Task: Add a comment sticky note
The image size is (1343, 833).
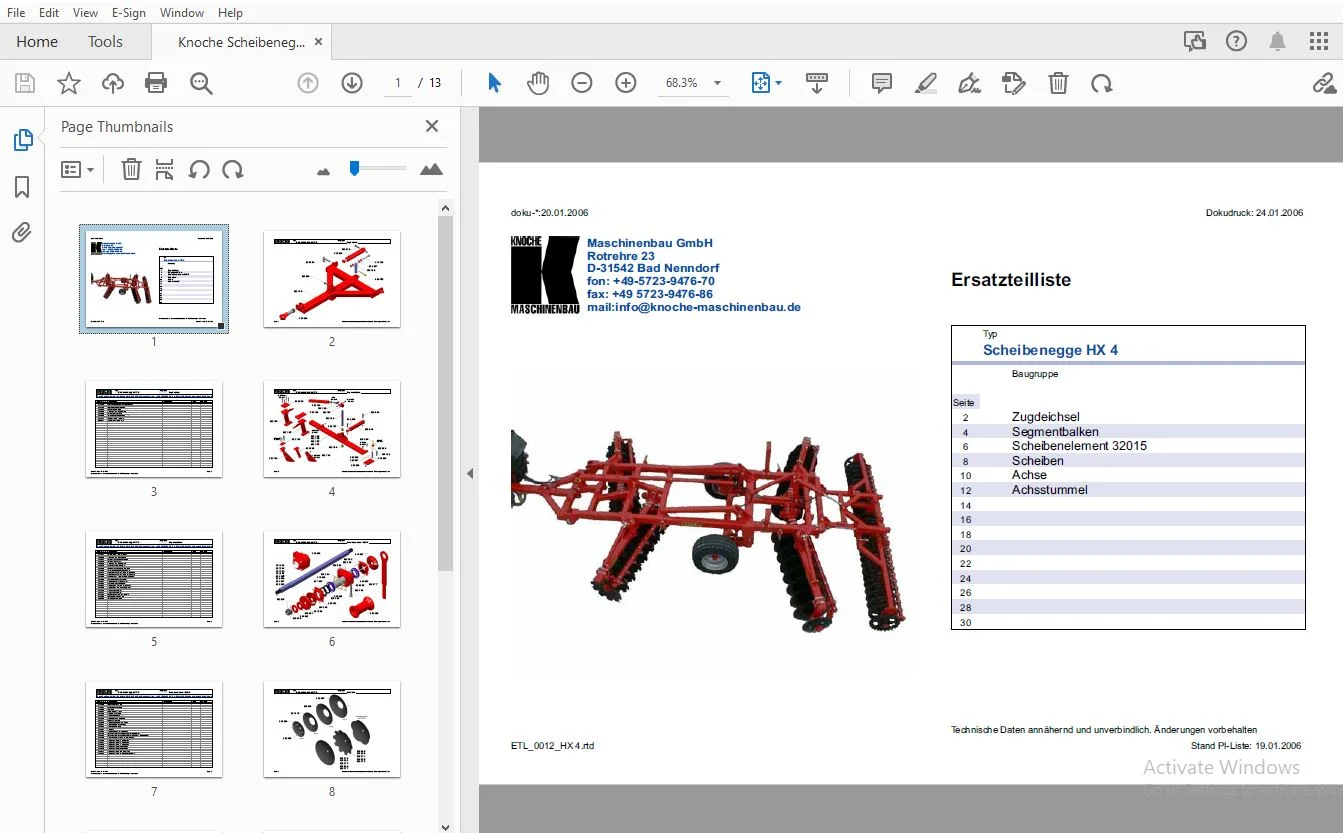Action: click(882, 83)
